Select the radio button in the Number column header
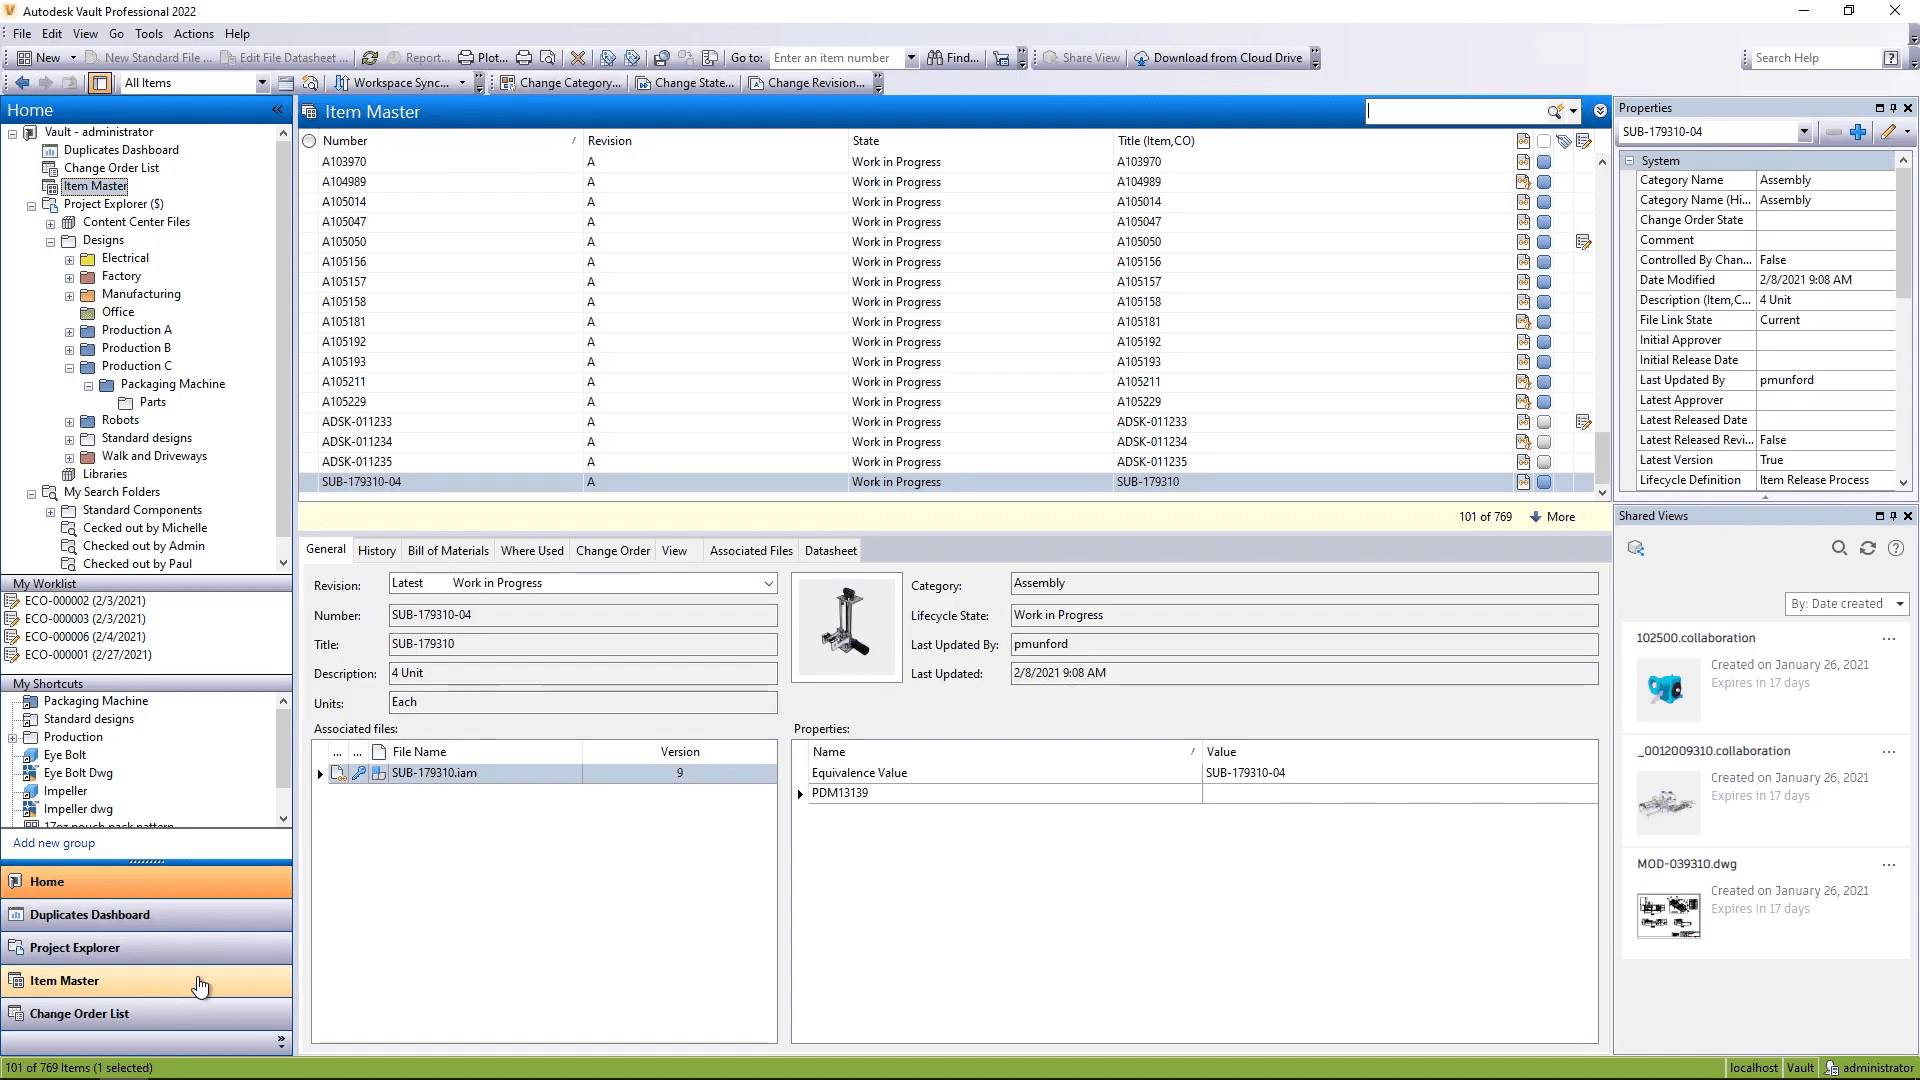Screen dimensions: 1920x1080 pos(308,141)
